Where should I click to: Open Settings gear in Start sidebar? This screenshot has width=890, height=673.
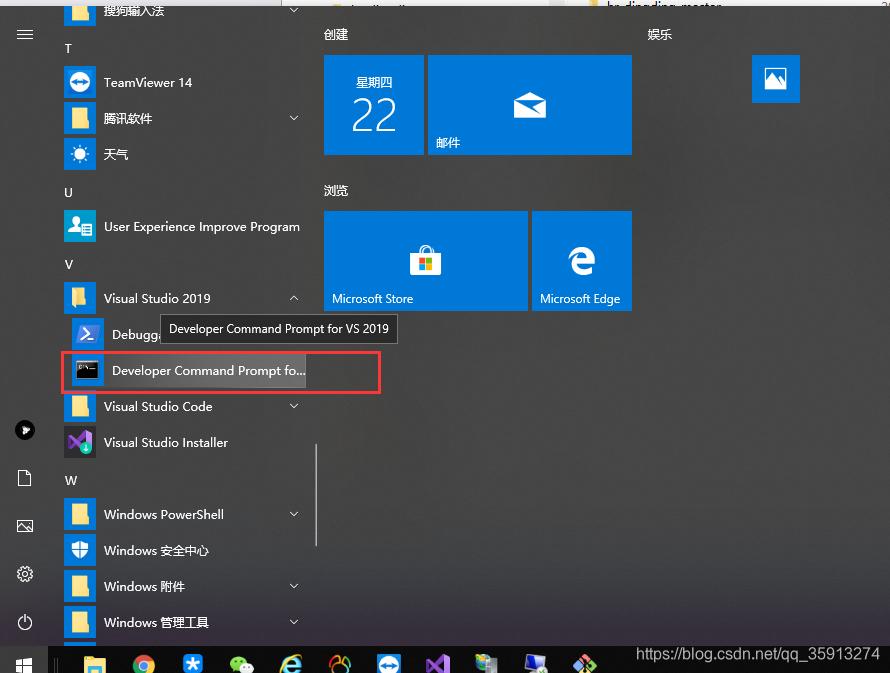24,574
